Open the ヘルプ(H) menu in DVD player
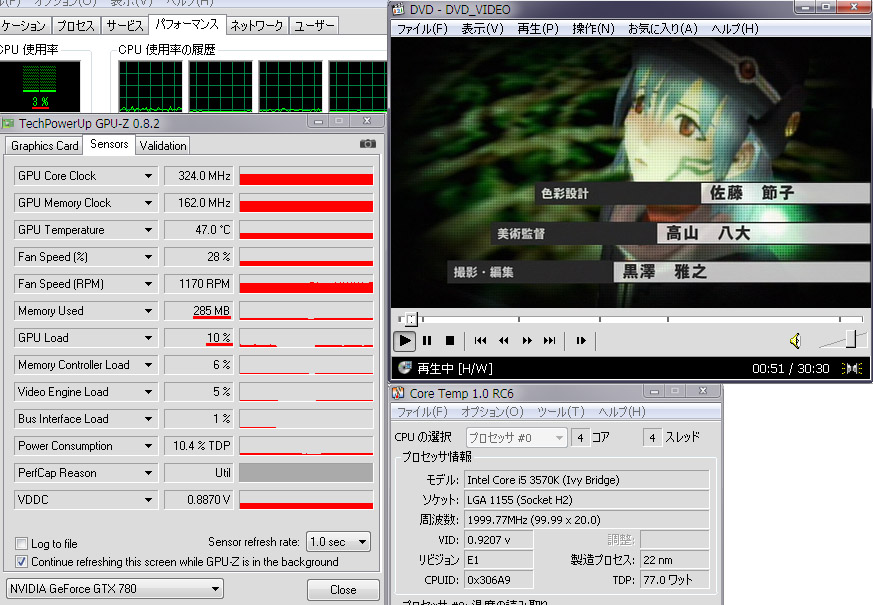 point(735,29)
